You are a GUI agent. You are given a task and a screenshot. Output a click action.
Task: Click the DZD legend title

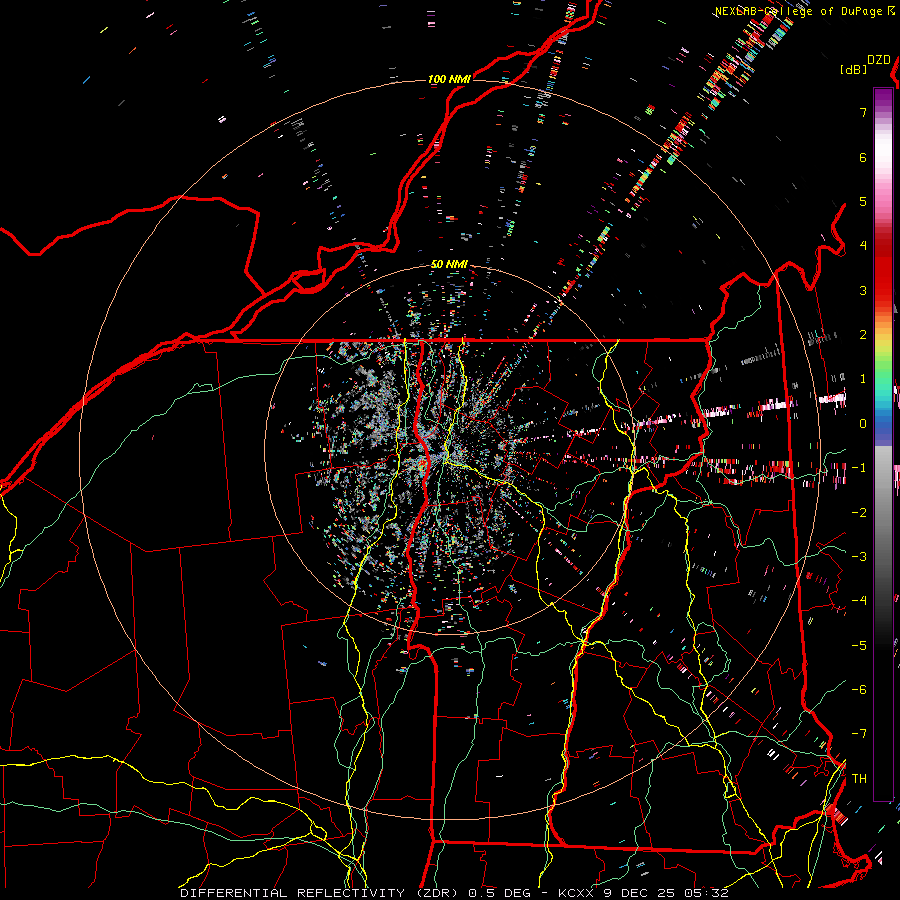coord(879,60)
